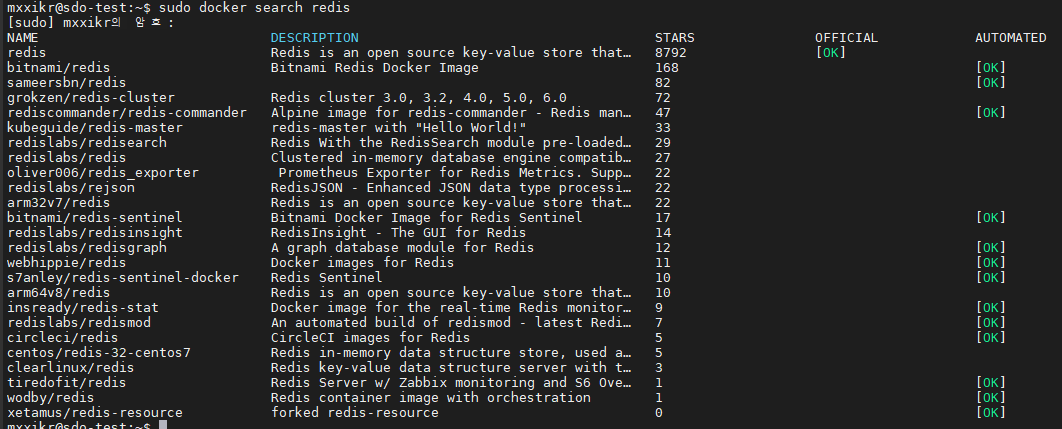Click the oliver006/redis_exporter image name
1062x429 pixels.
[x=102, y=172]
